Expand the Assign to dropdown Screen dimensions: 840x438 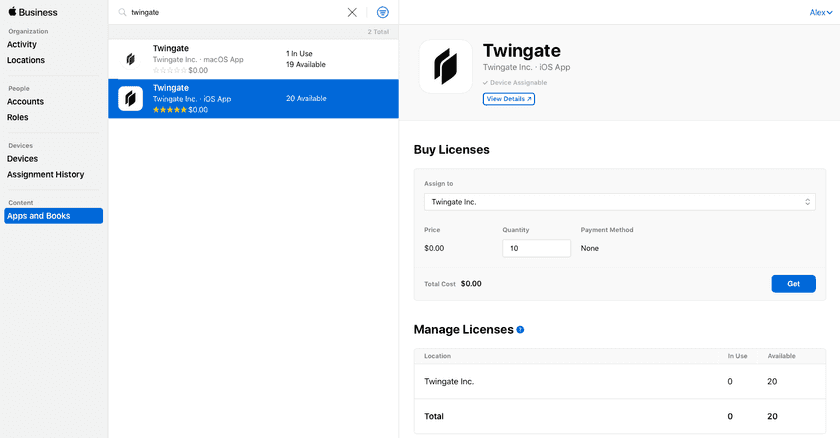(619, 202)
